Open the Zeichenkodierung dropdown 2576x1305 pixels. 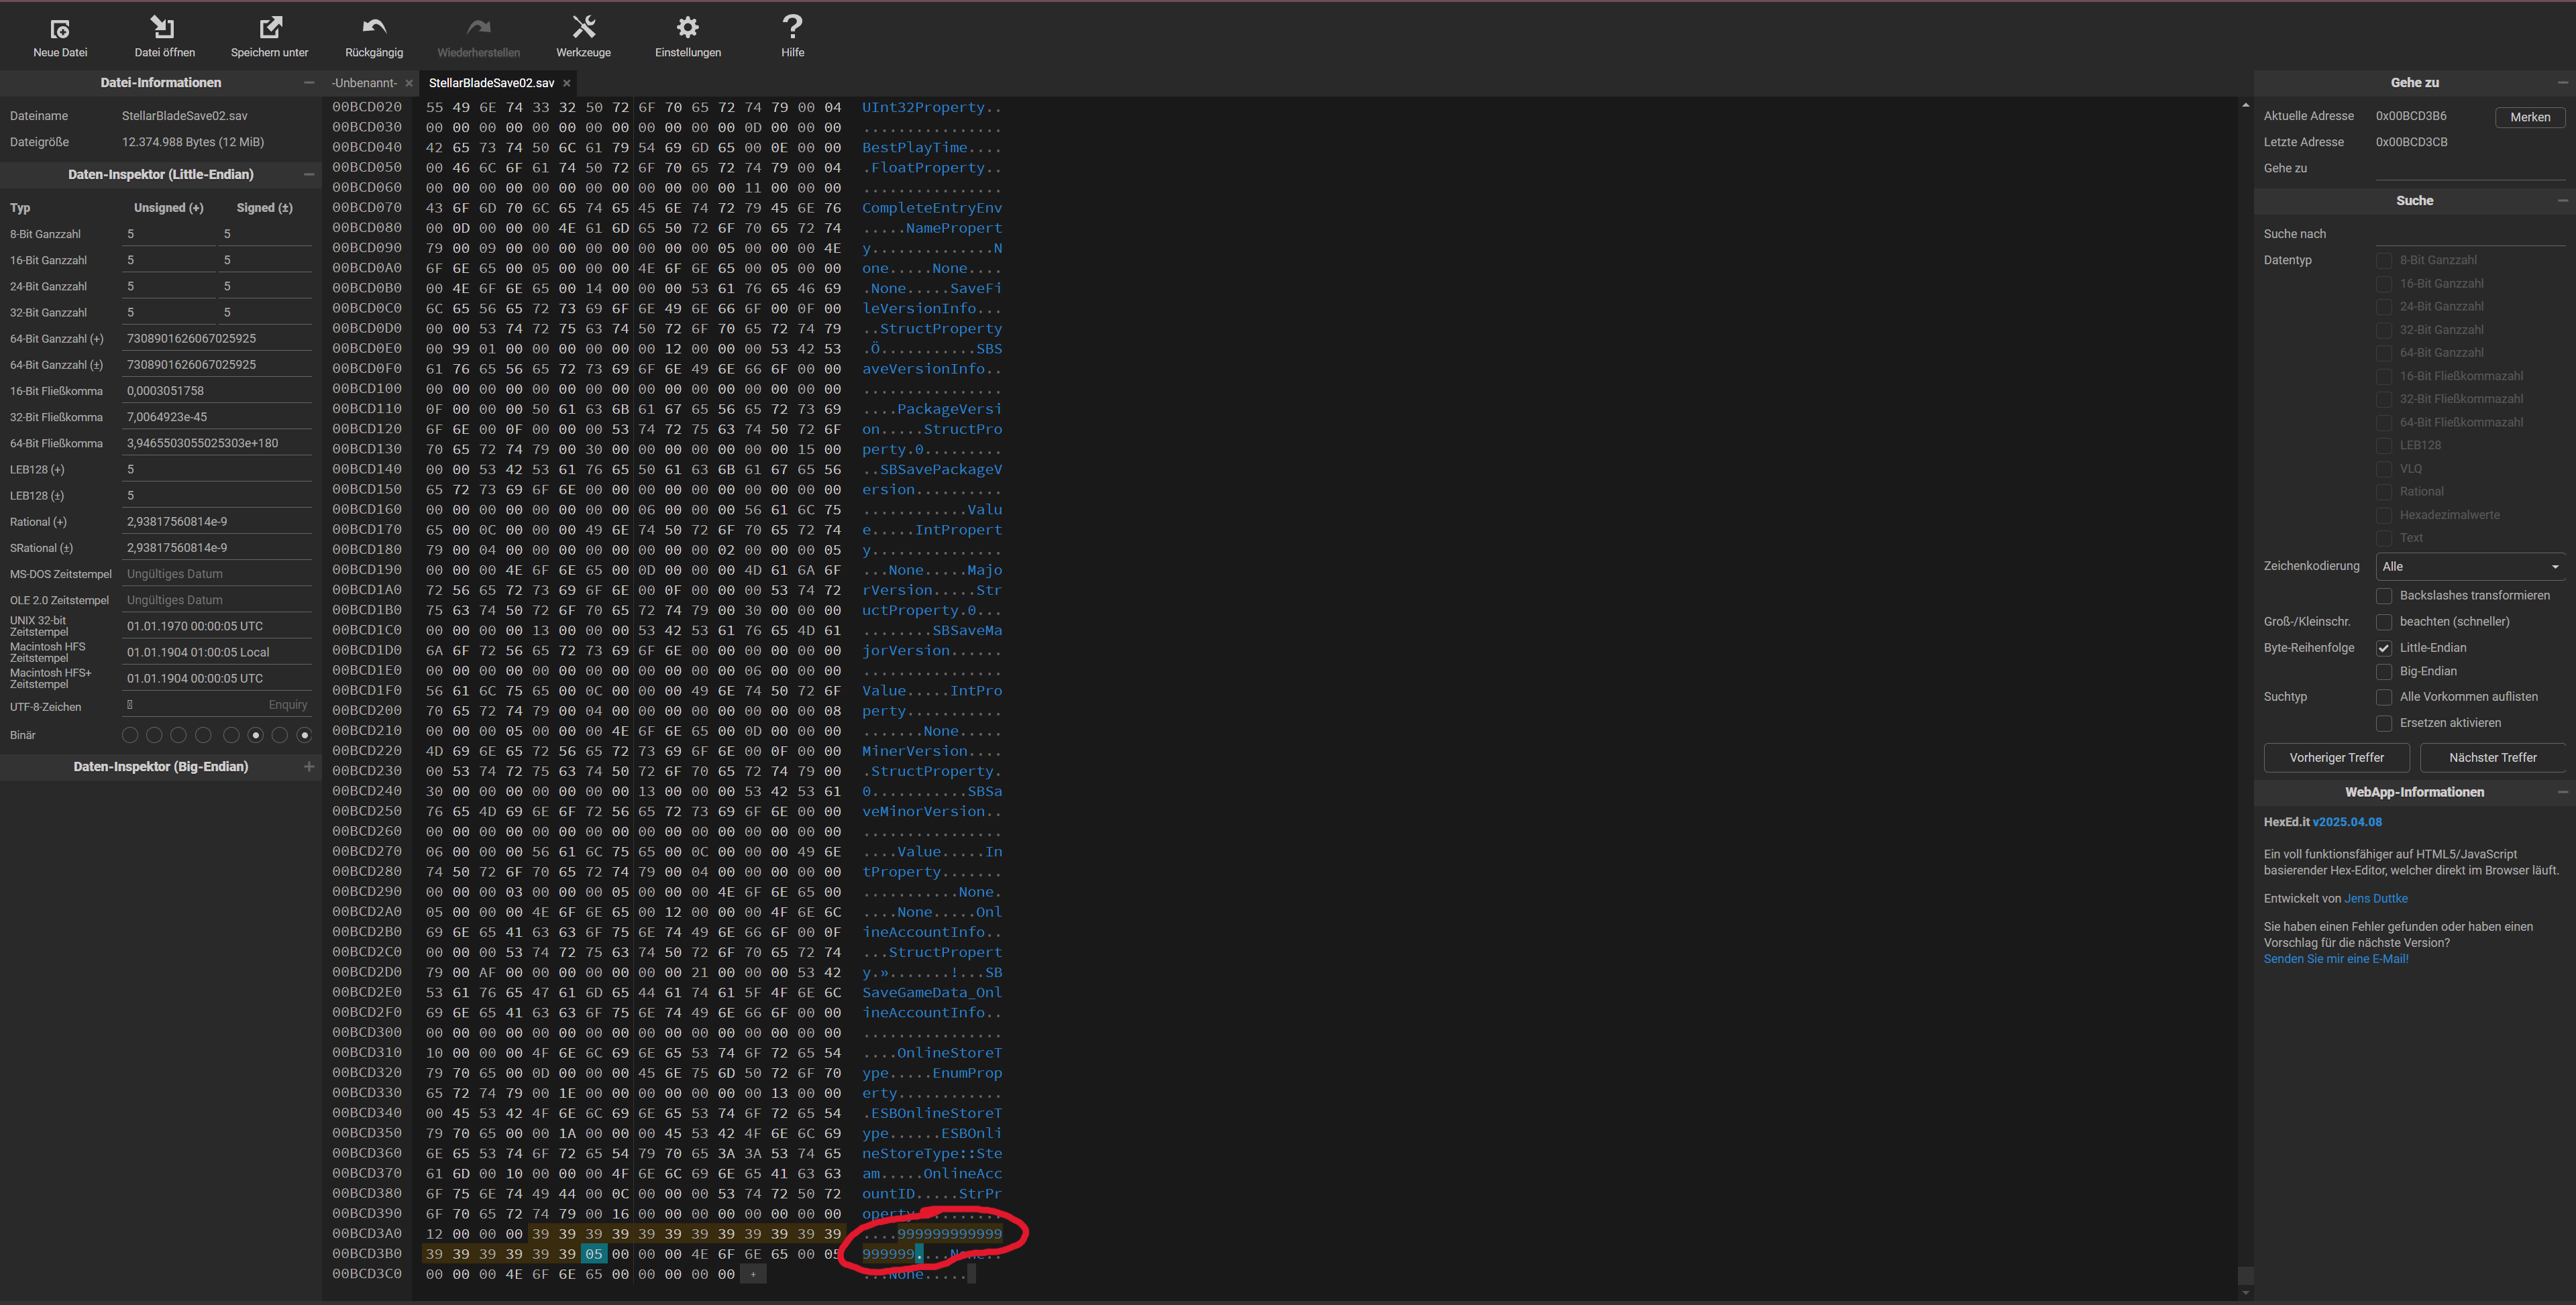2470,566
